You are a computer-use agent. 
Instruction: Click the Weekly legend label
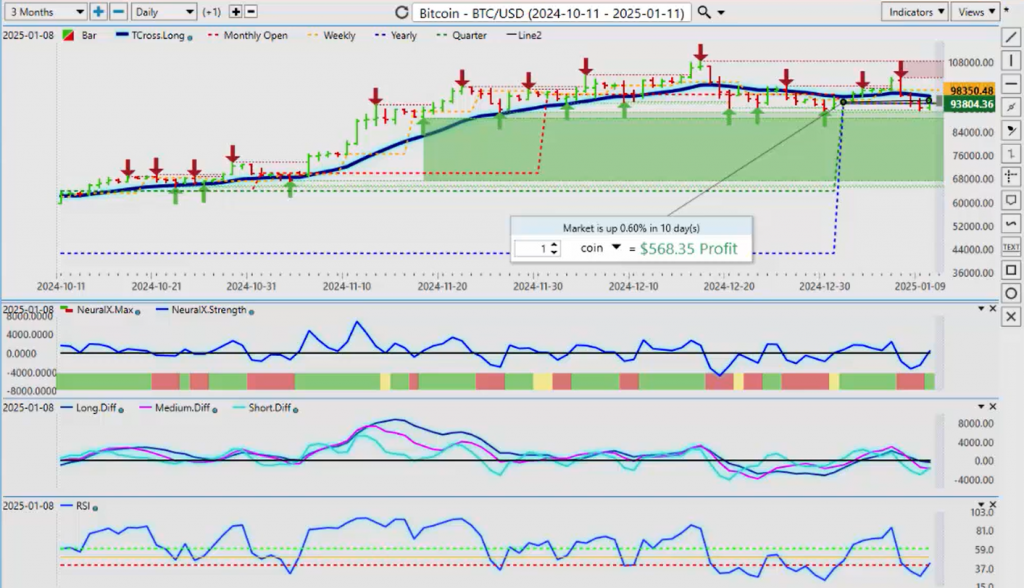(339, 35)
